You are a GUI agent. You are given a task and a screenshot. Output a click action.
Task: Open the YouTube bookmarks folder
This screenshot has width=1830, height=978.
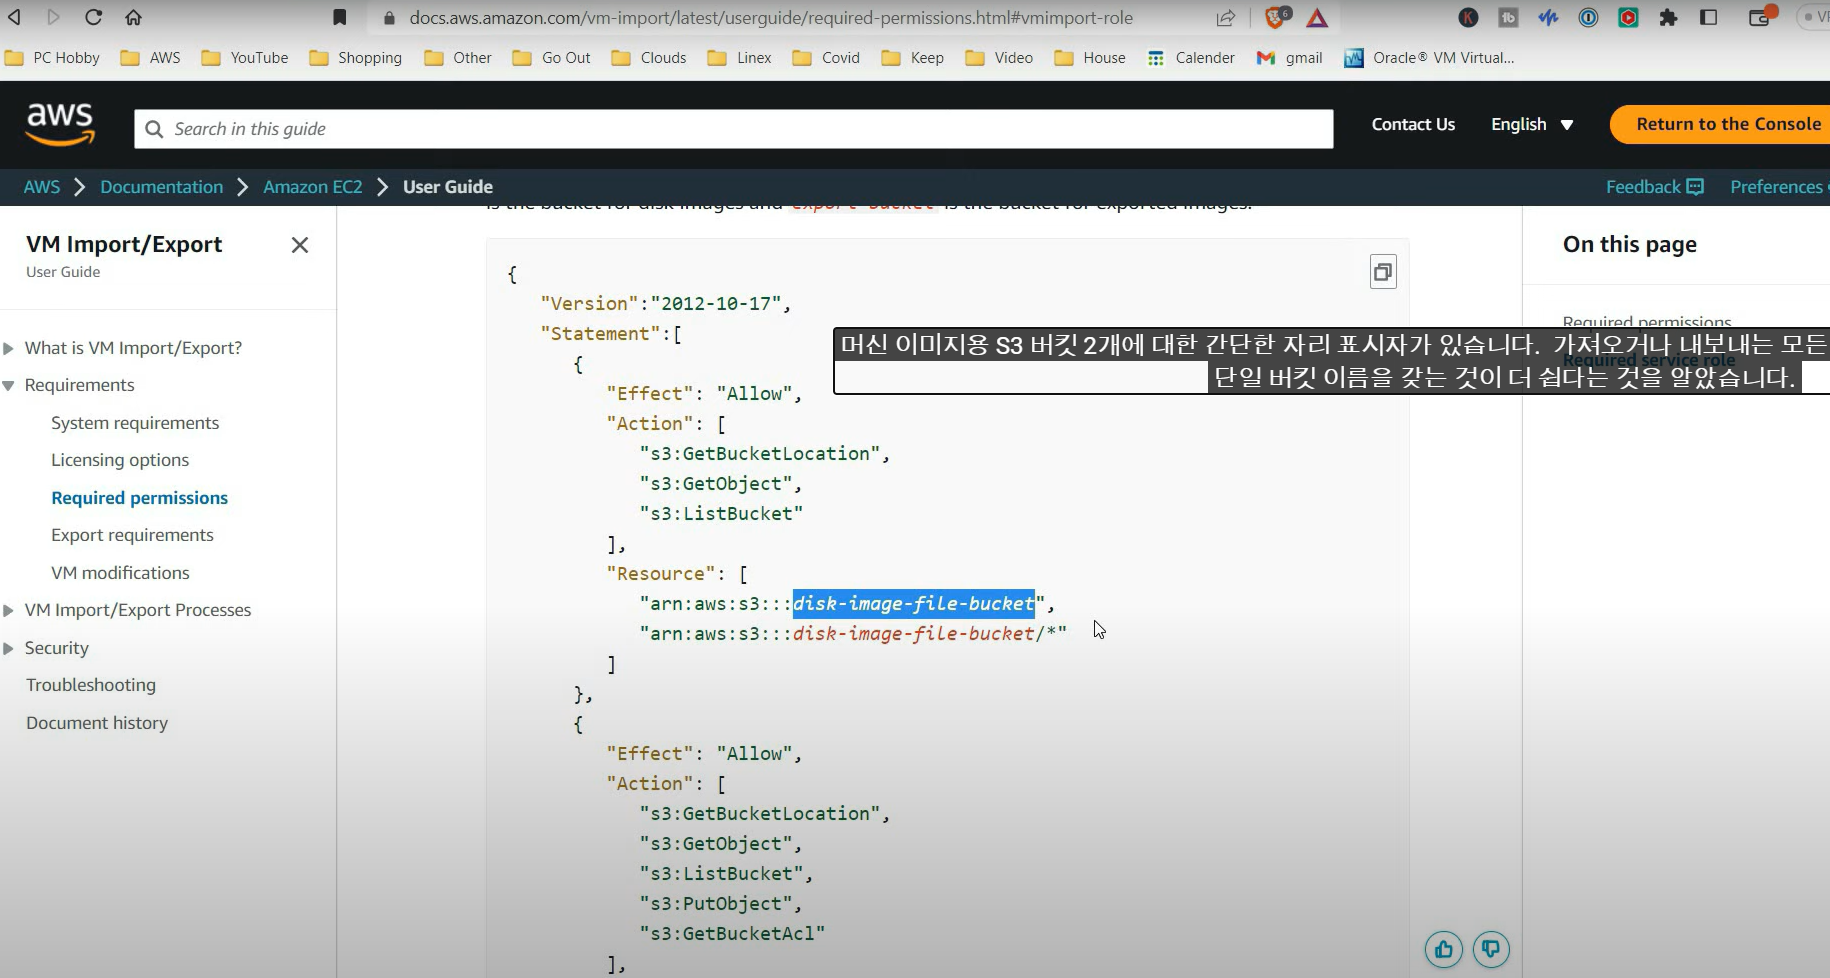(245, 58)
